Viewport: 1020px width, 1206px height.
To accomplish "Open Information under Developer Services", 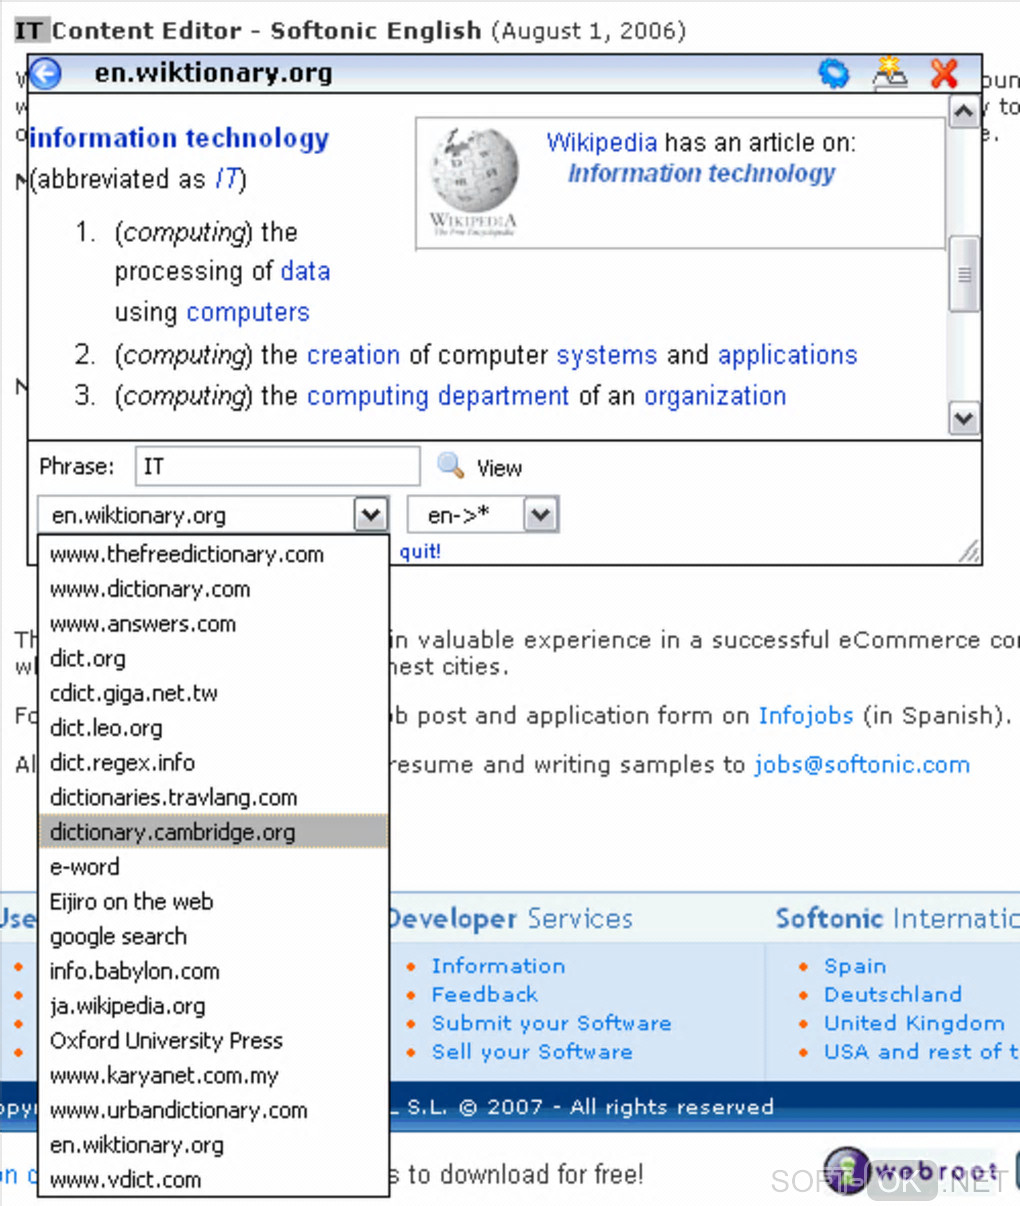I will pyautogui.click(x=498, y=966).
